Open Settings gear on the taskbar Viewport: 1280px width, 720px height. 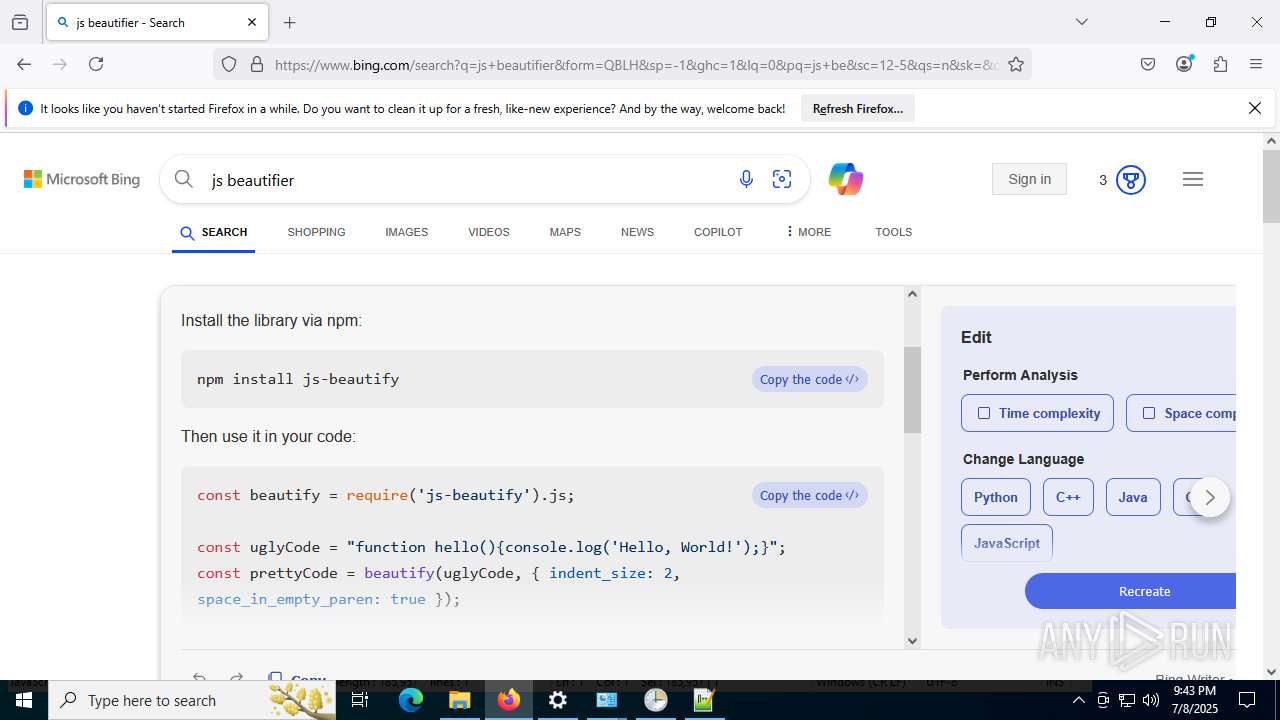[557, 700]
